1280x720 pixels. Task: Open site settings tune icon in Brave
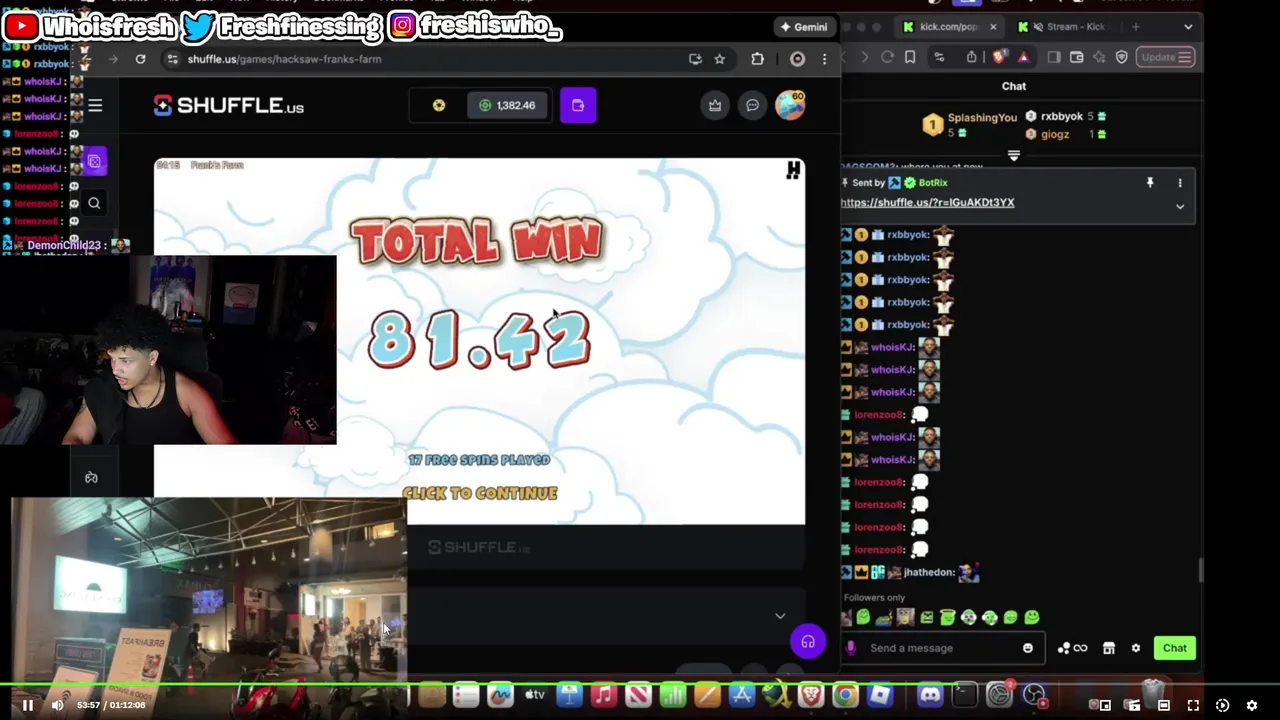(938, 57)
